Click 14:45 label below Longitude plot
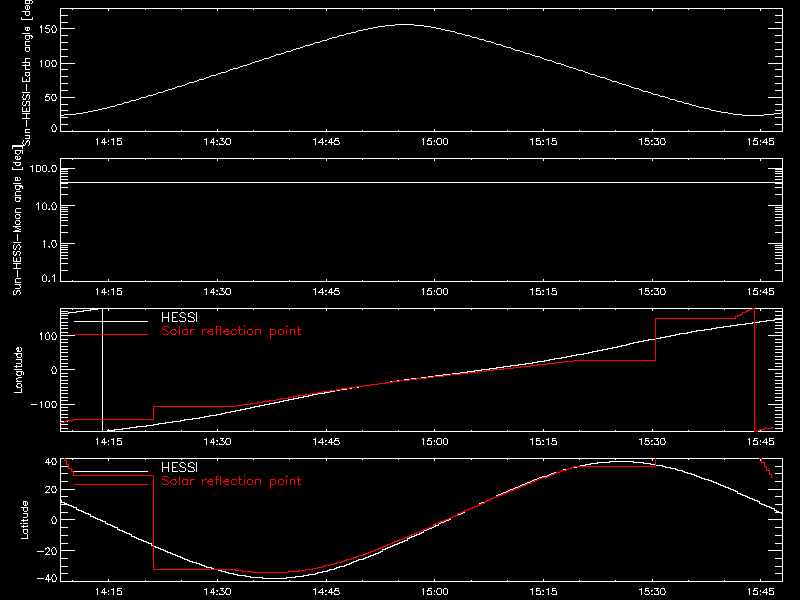 click(326, 442)
